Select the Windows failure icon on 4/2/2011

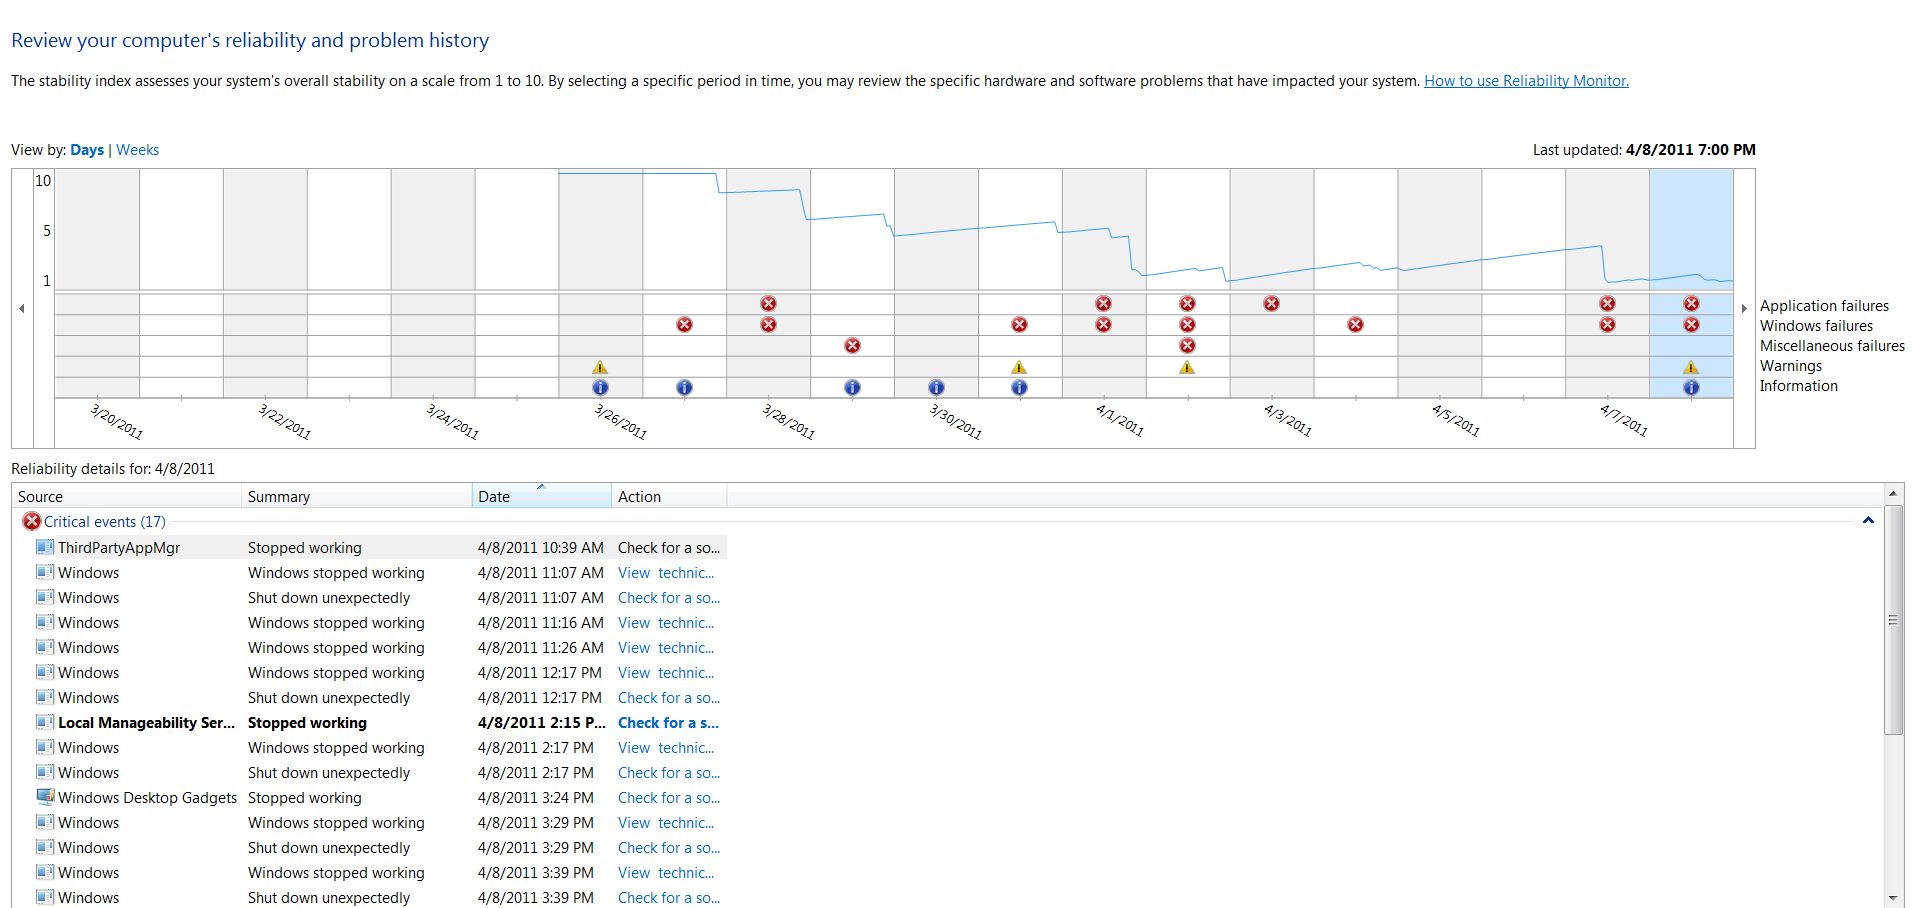pos(1187,324)
